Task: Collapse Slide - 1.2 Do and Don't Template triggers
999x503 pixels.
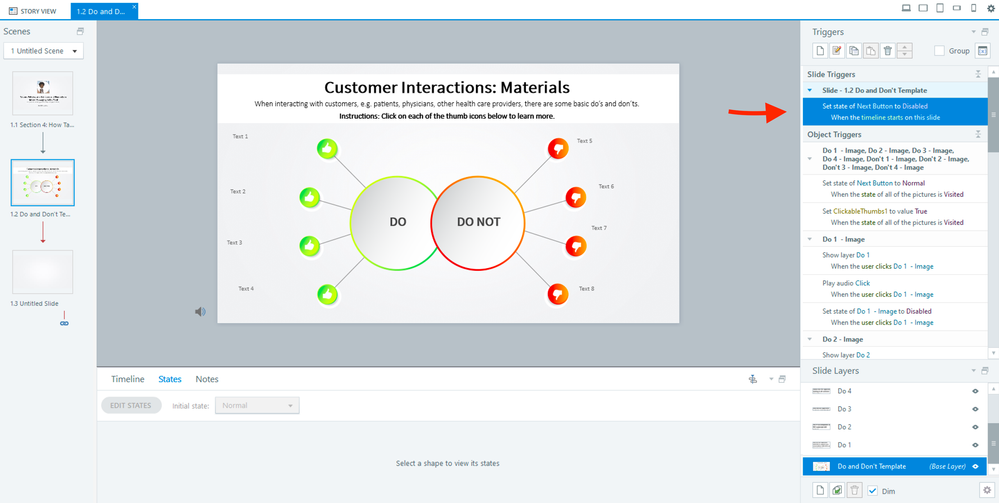Action: tap(810, 91)
